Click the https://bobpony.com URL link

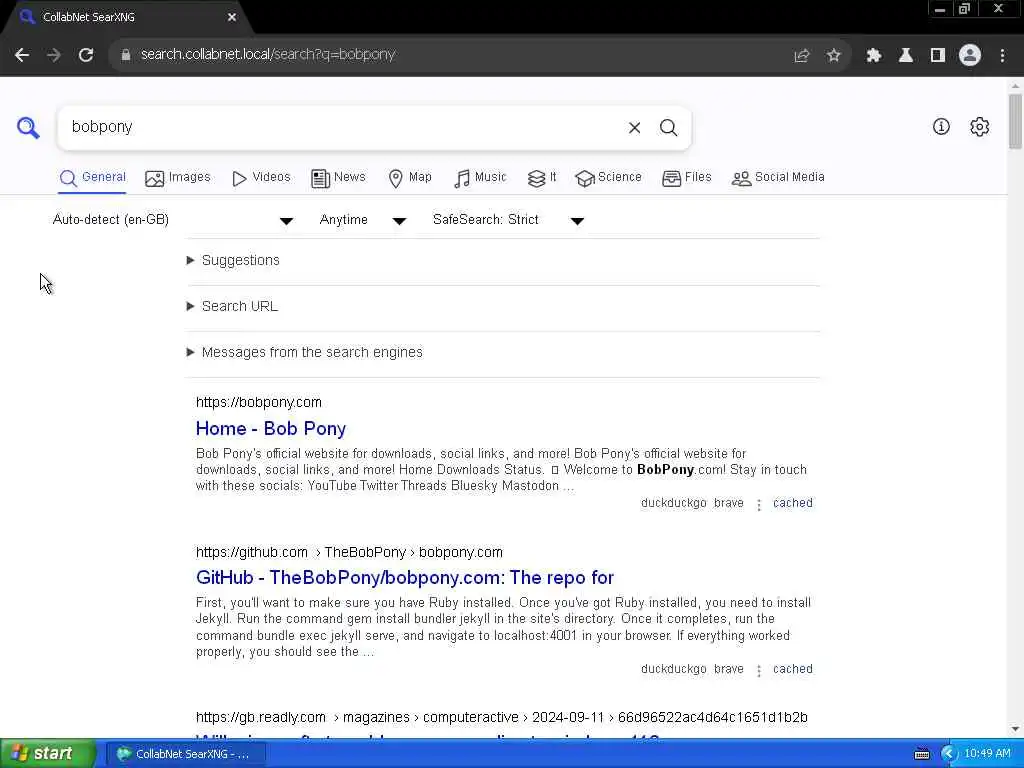pos(259,402)
